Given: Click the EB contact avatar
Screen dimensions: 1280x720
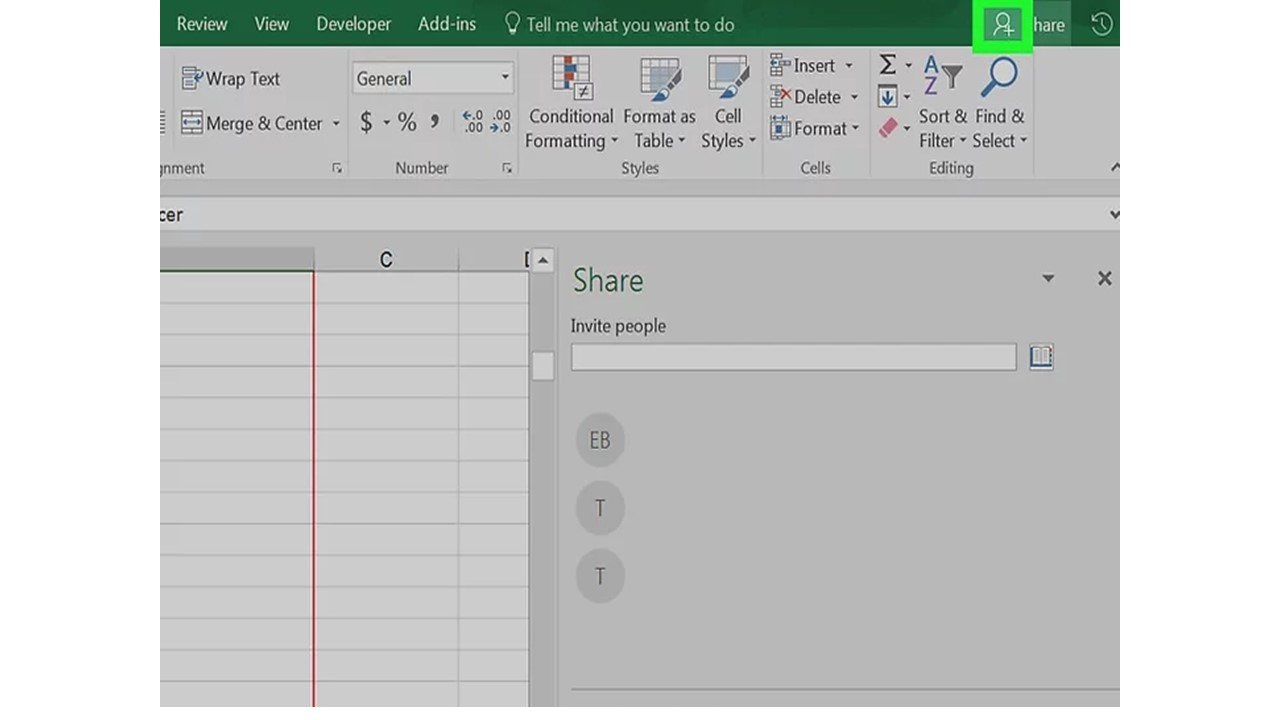Looking at the screenshot, I should (x=600, y=439).
